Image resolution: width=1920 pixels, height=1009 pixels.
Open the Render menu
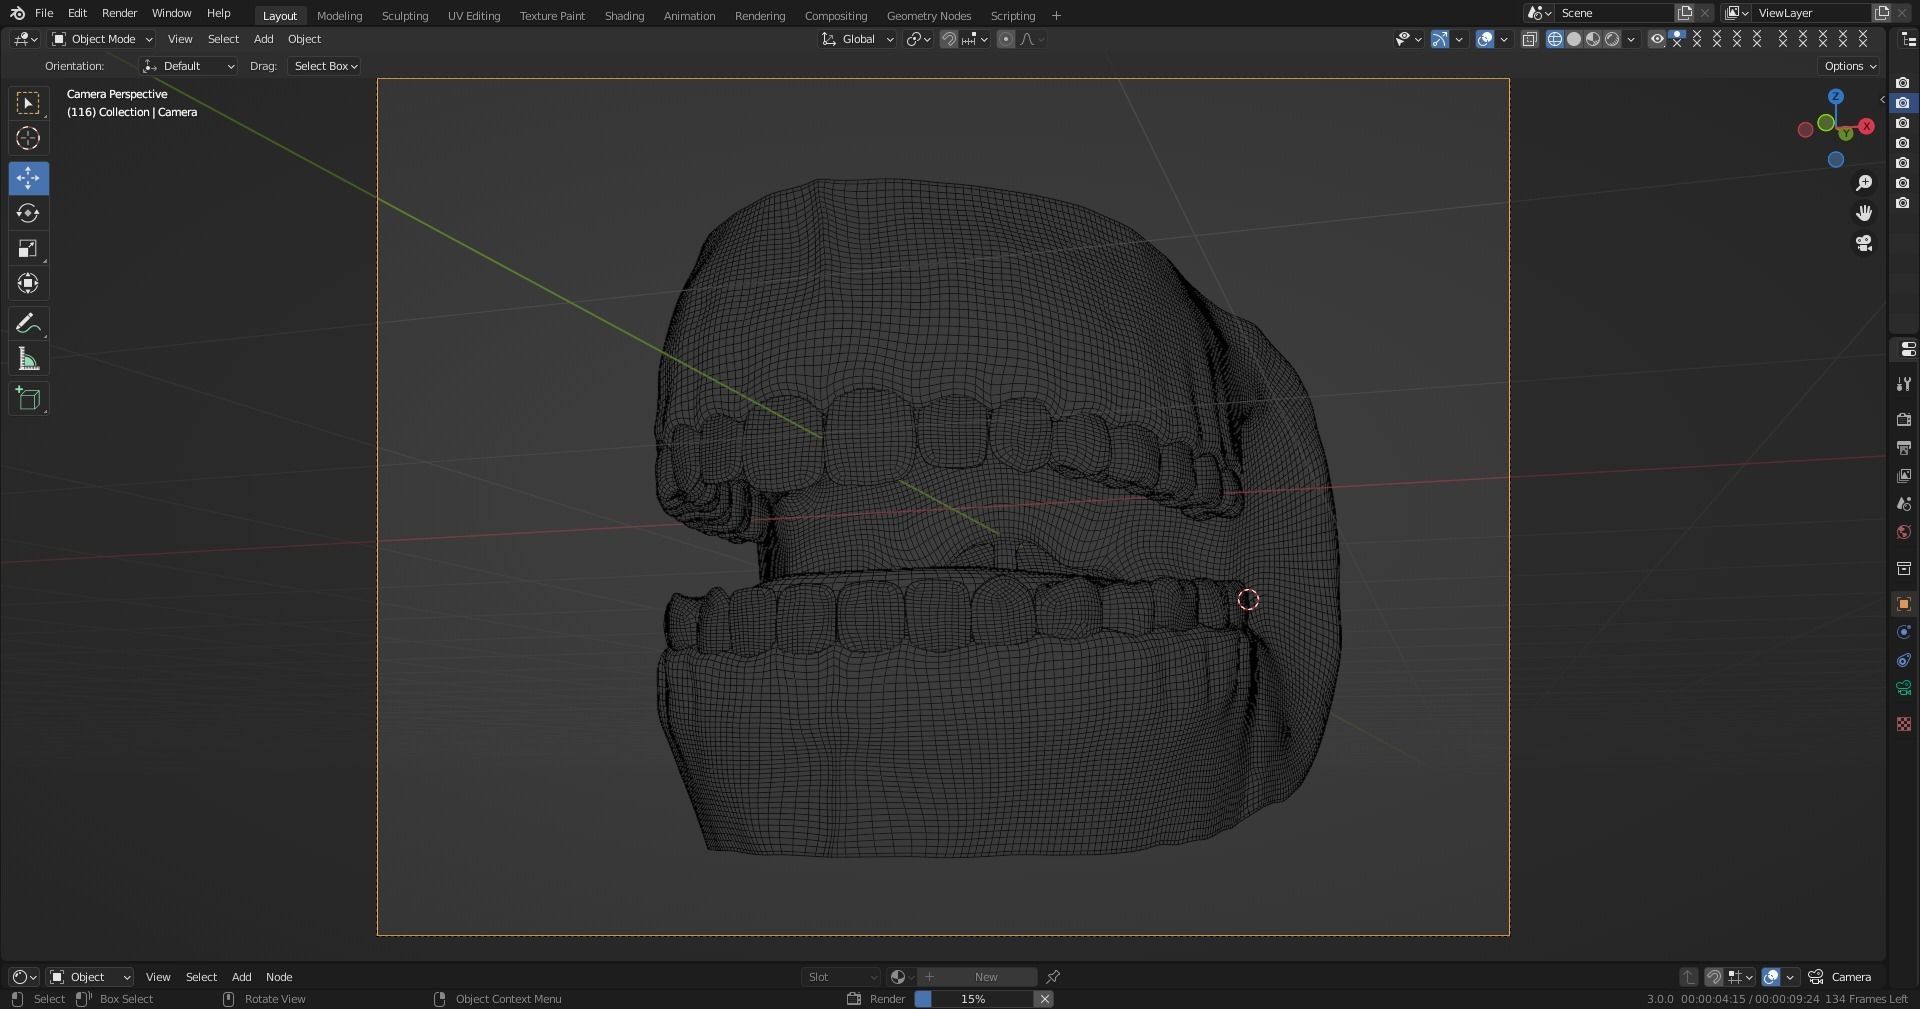pos(119,13)
